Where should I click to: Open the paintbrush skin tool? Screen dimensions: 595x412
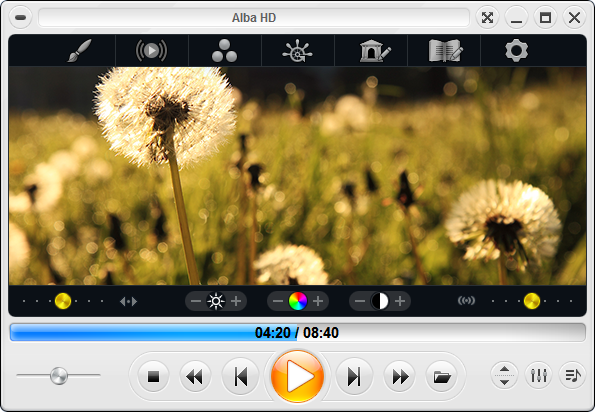tap(79, 50)
